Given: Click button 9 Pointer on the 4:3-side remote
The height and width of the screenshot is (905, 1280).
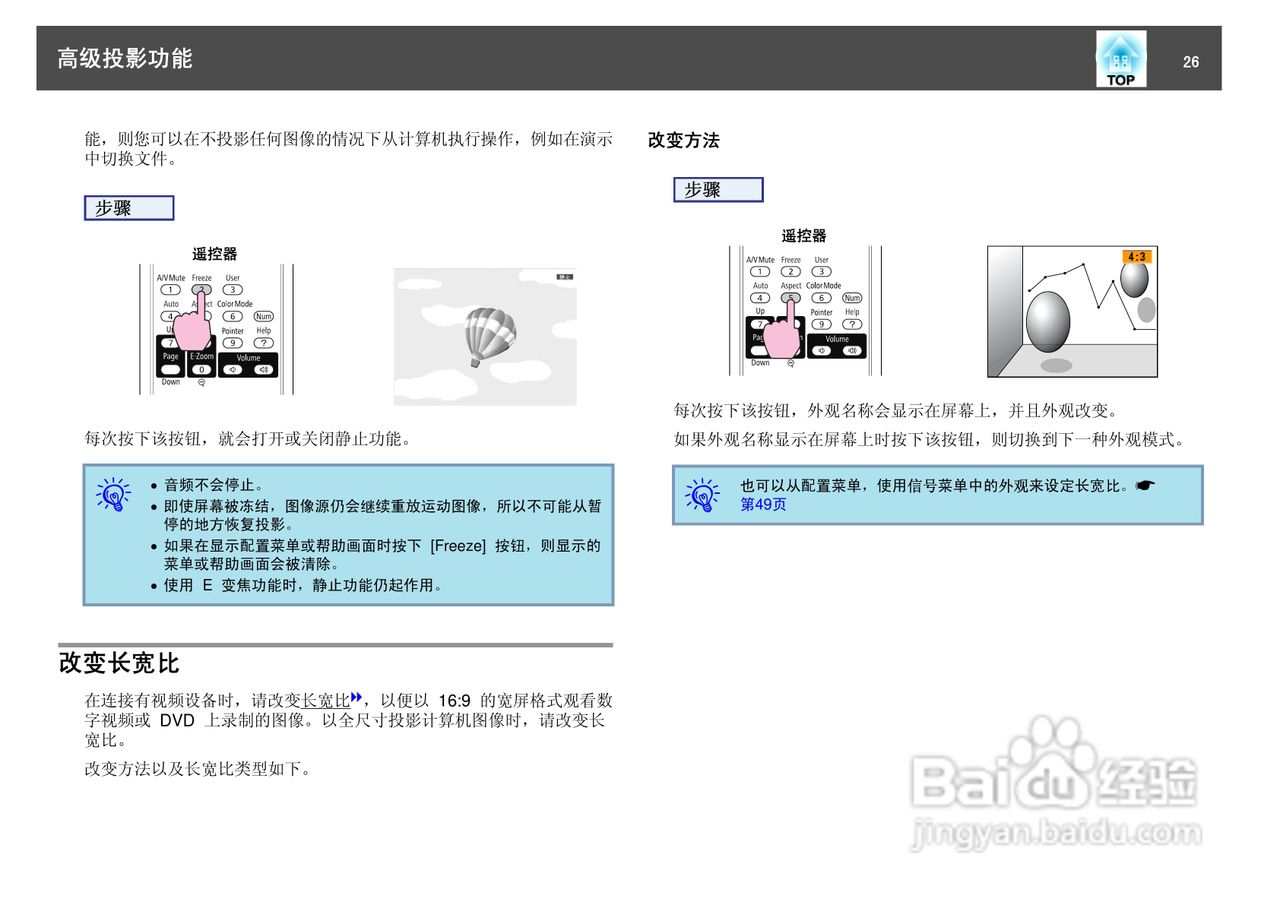Looking at the screenshot, I should [822, 324].
